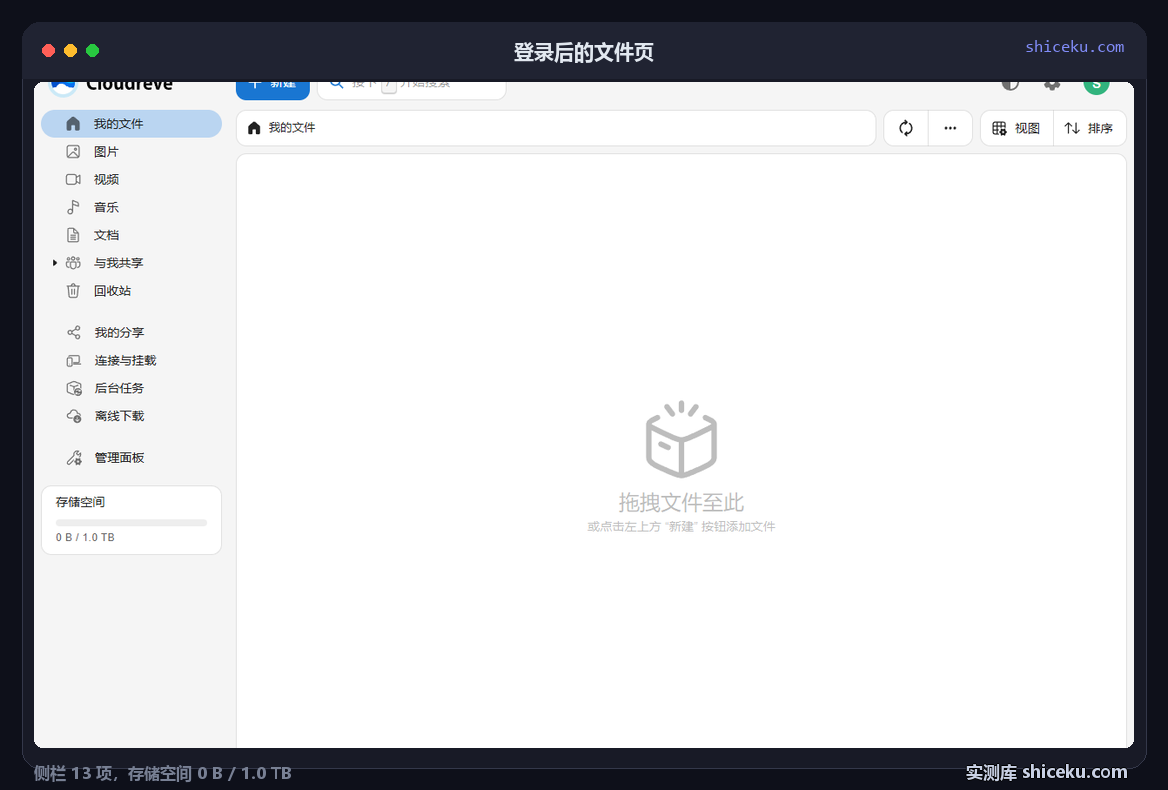Open 管理面板 admin panel wrench icon
1168x790 pixels.
[74, 458]
